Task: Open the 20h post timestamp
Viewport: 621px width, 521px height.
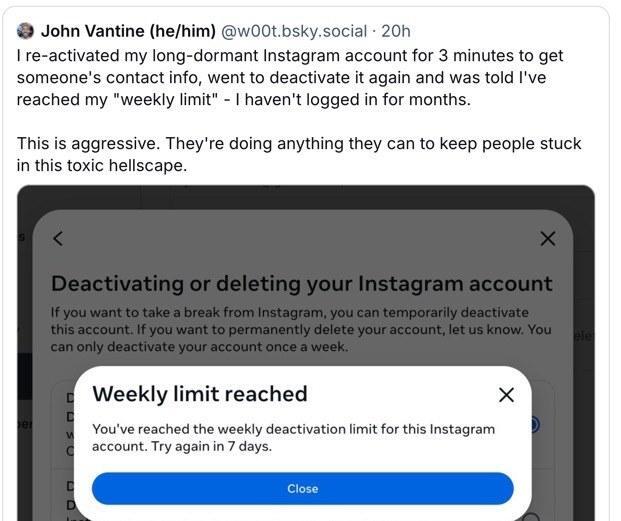Action: click(x=396, y=31)
